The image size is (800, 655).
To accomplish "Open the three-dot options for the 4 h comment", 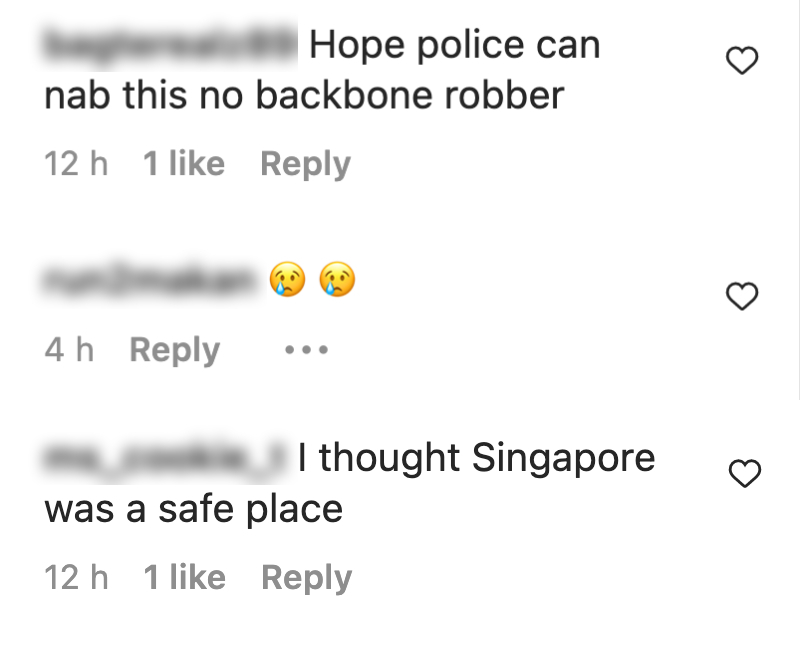I will coord(306,350).
